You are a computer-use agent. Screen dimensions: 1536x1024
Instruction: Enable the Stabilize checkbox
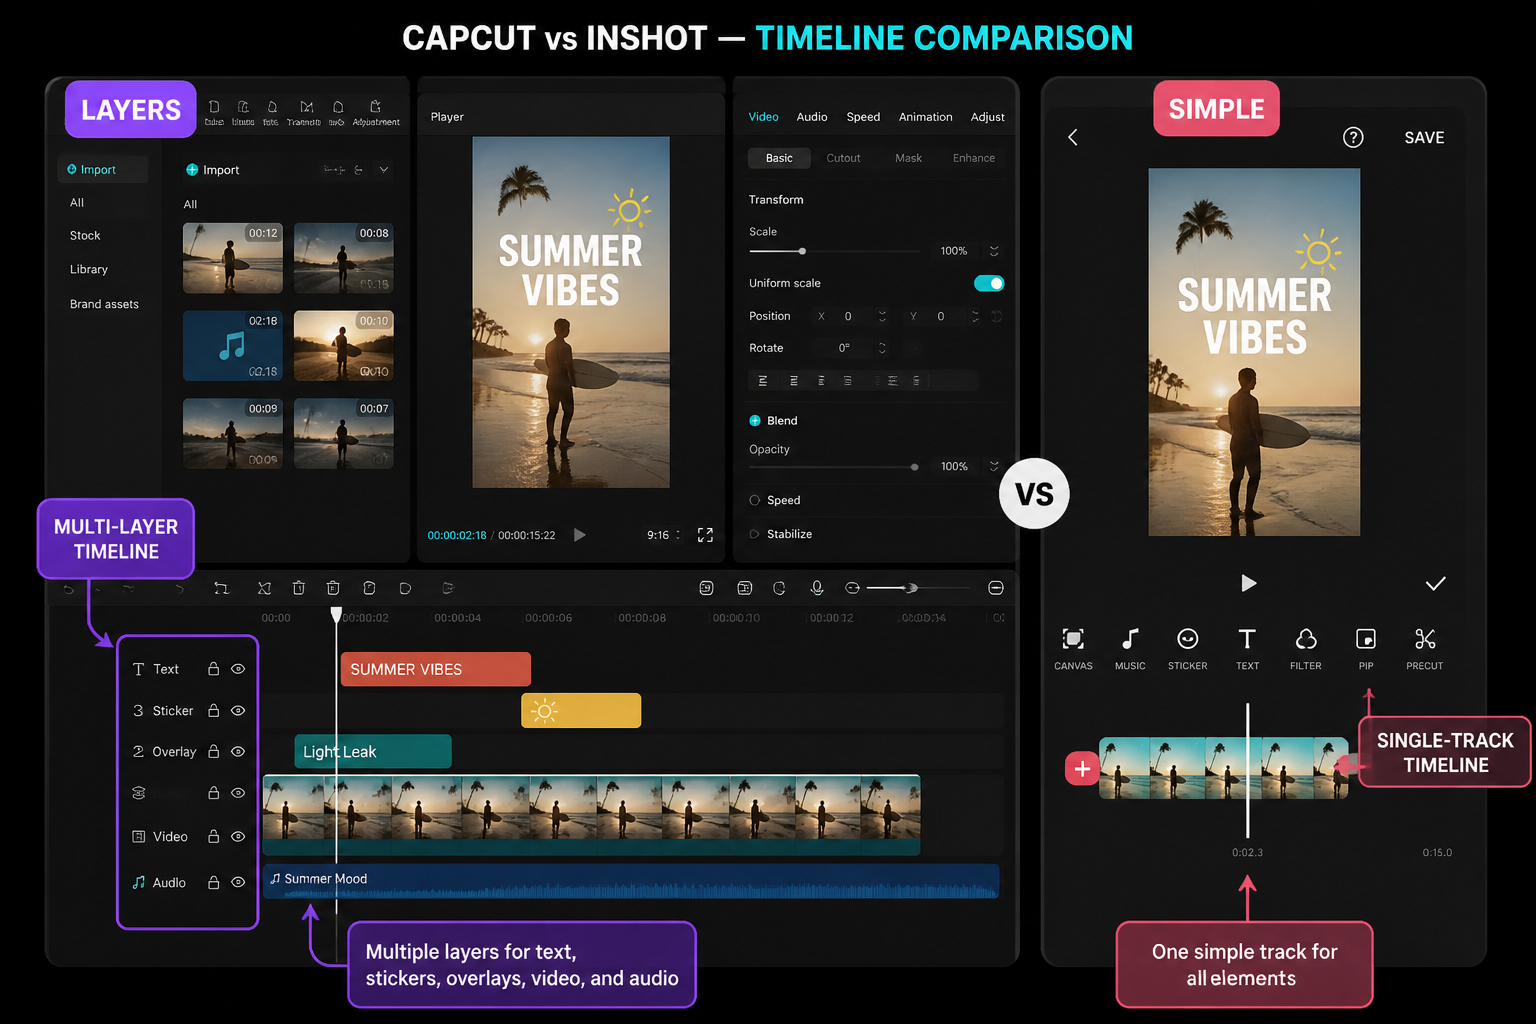(x=755, y=534)
